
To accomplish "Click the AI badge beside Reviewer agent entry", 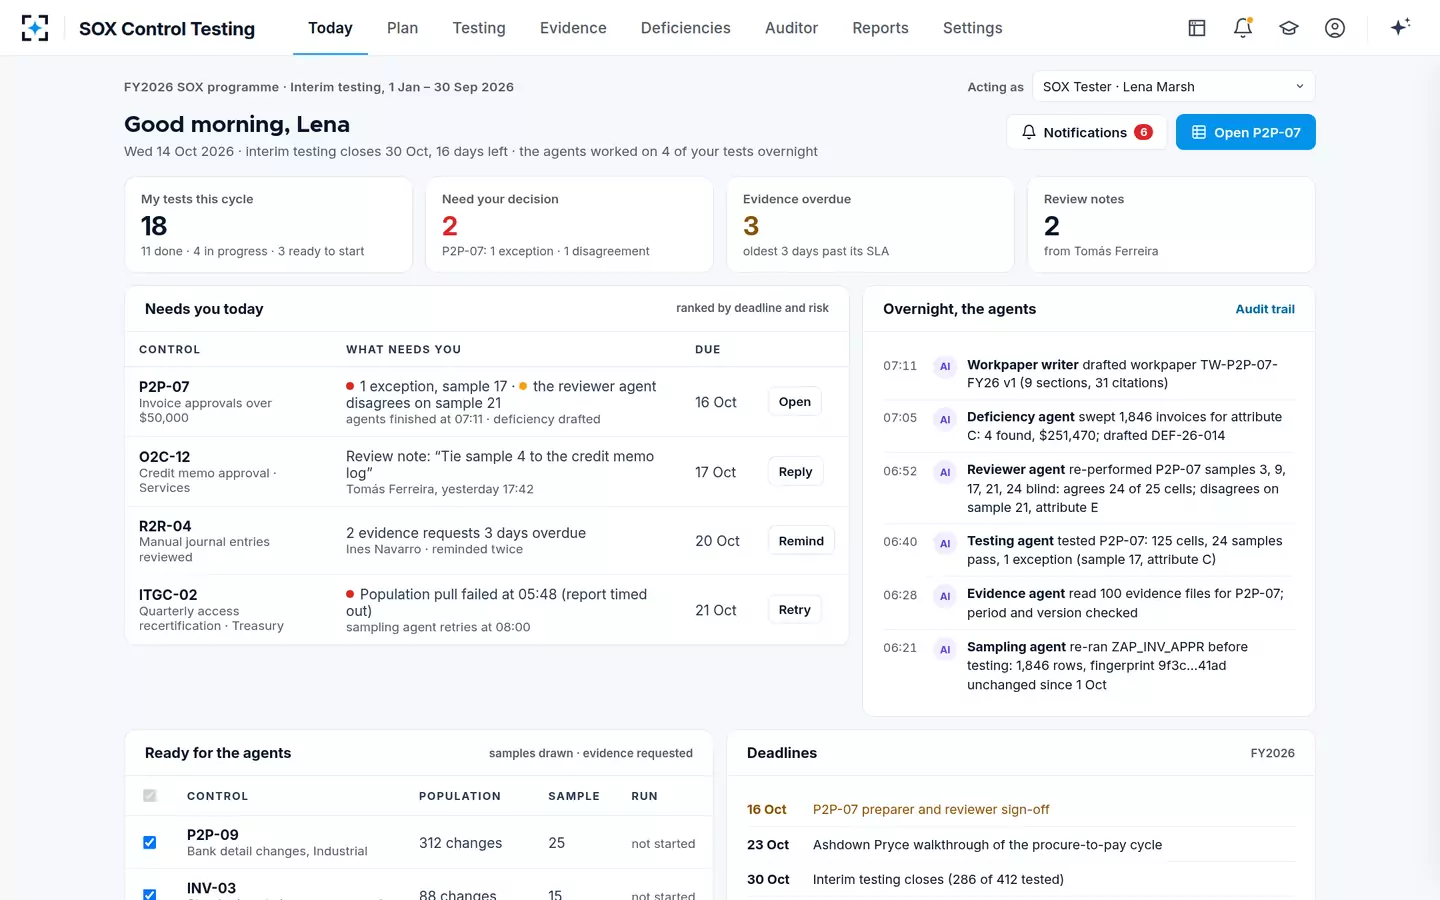I will click(944, 472).
